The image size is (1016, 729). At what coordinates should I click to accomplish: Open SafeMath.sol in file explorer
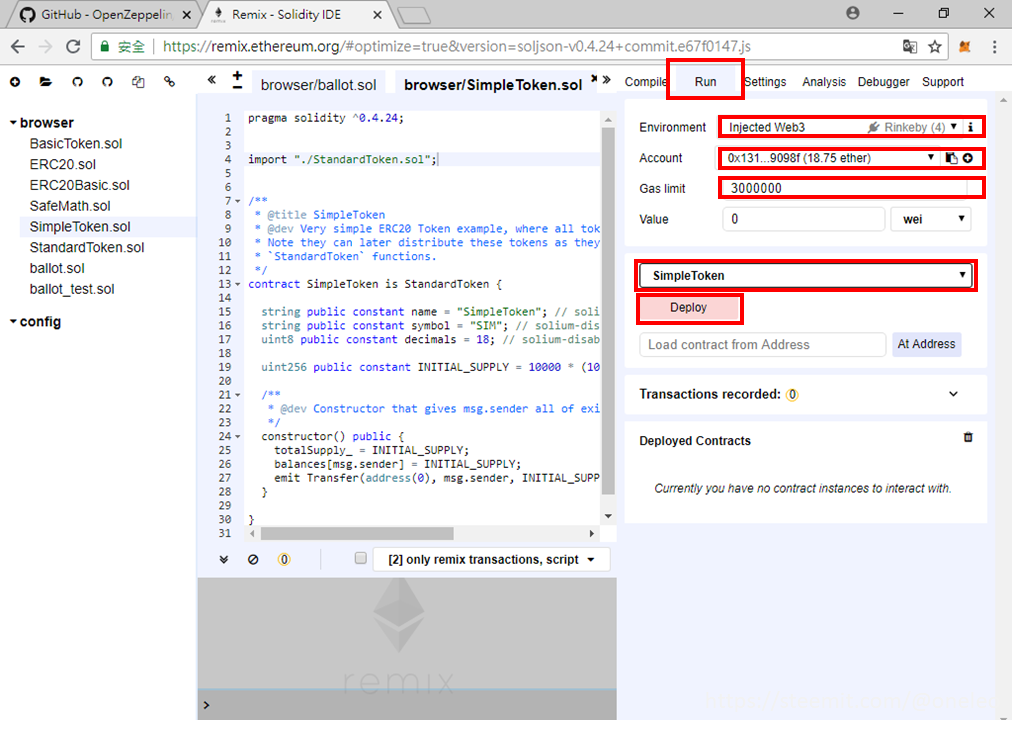(x=70, y=205)
